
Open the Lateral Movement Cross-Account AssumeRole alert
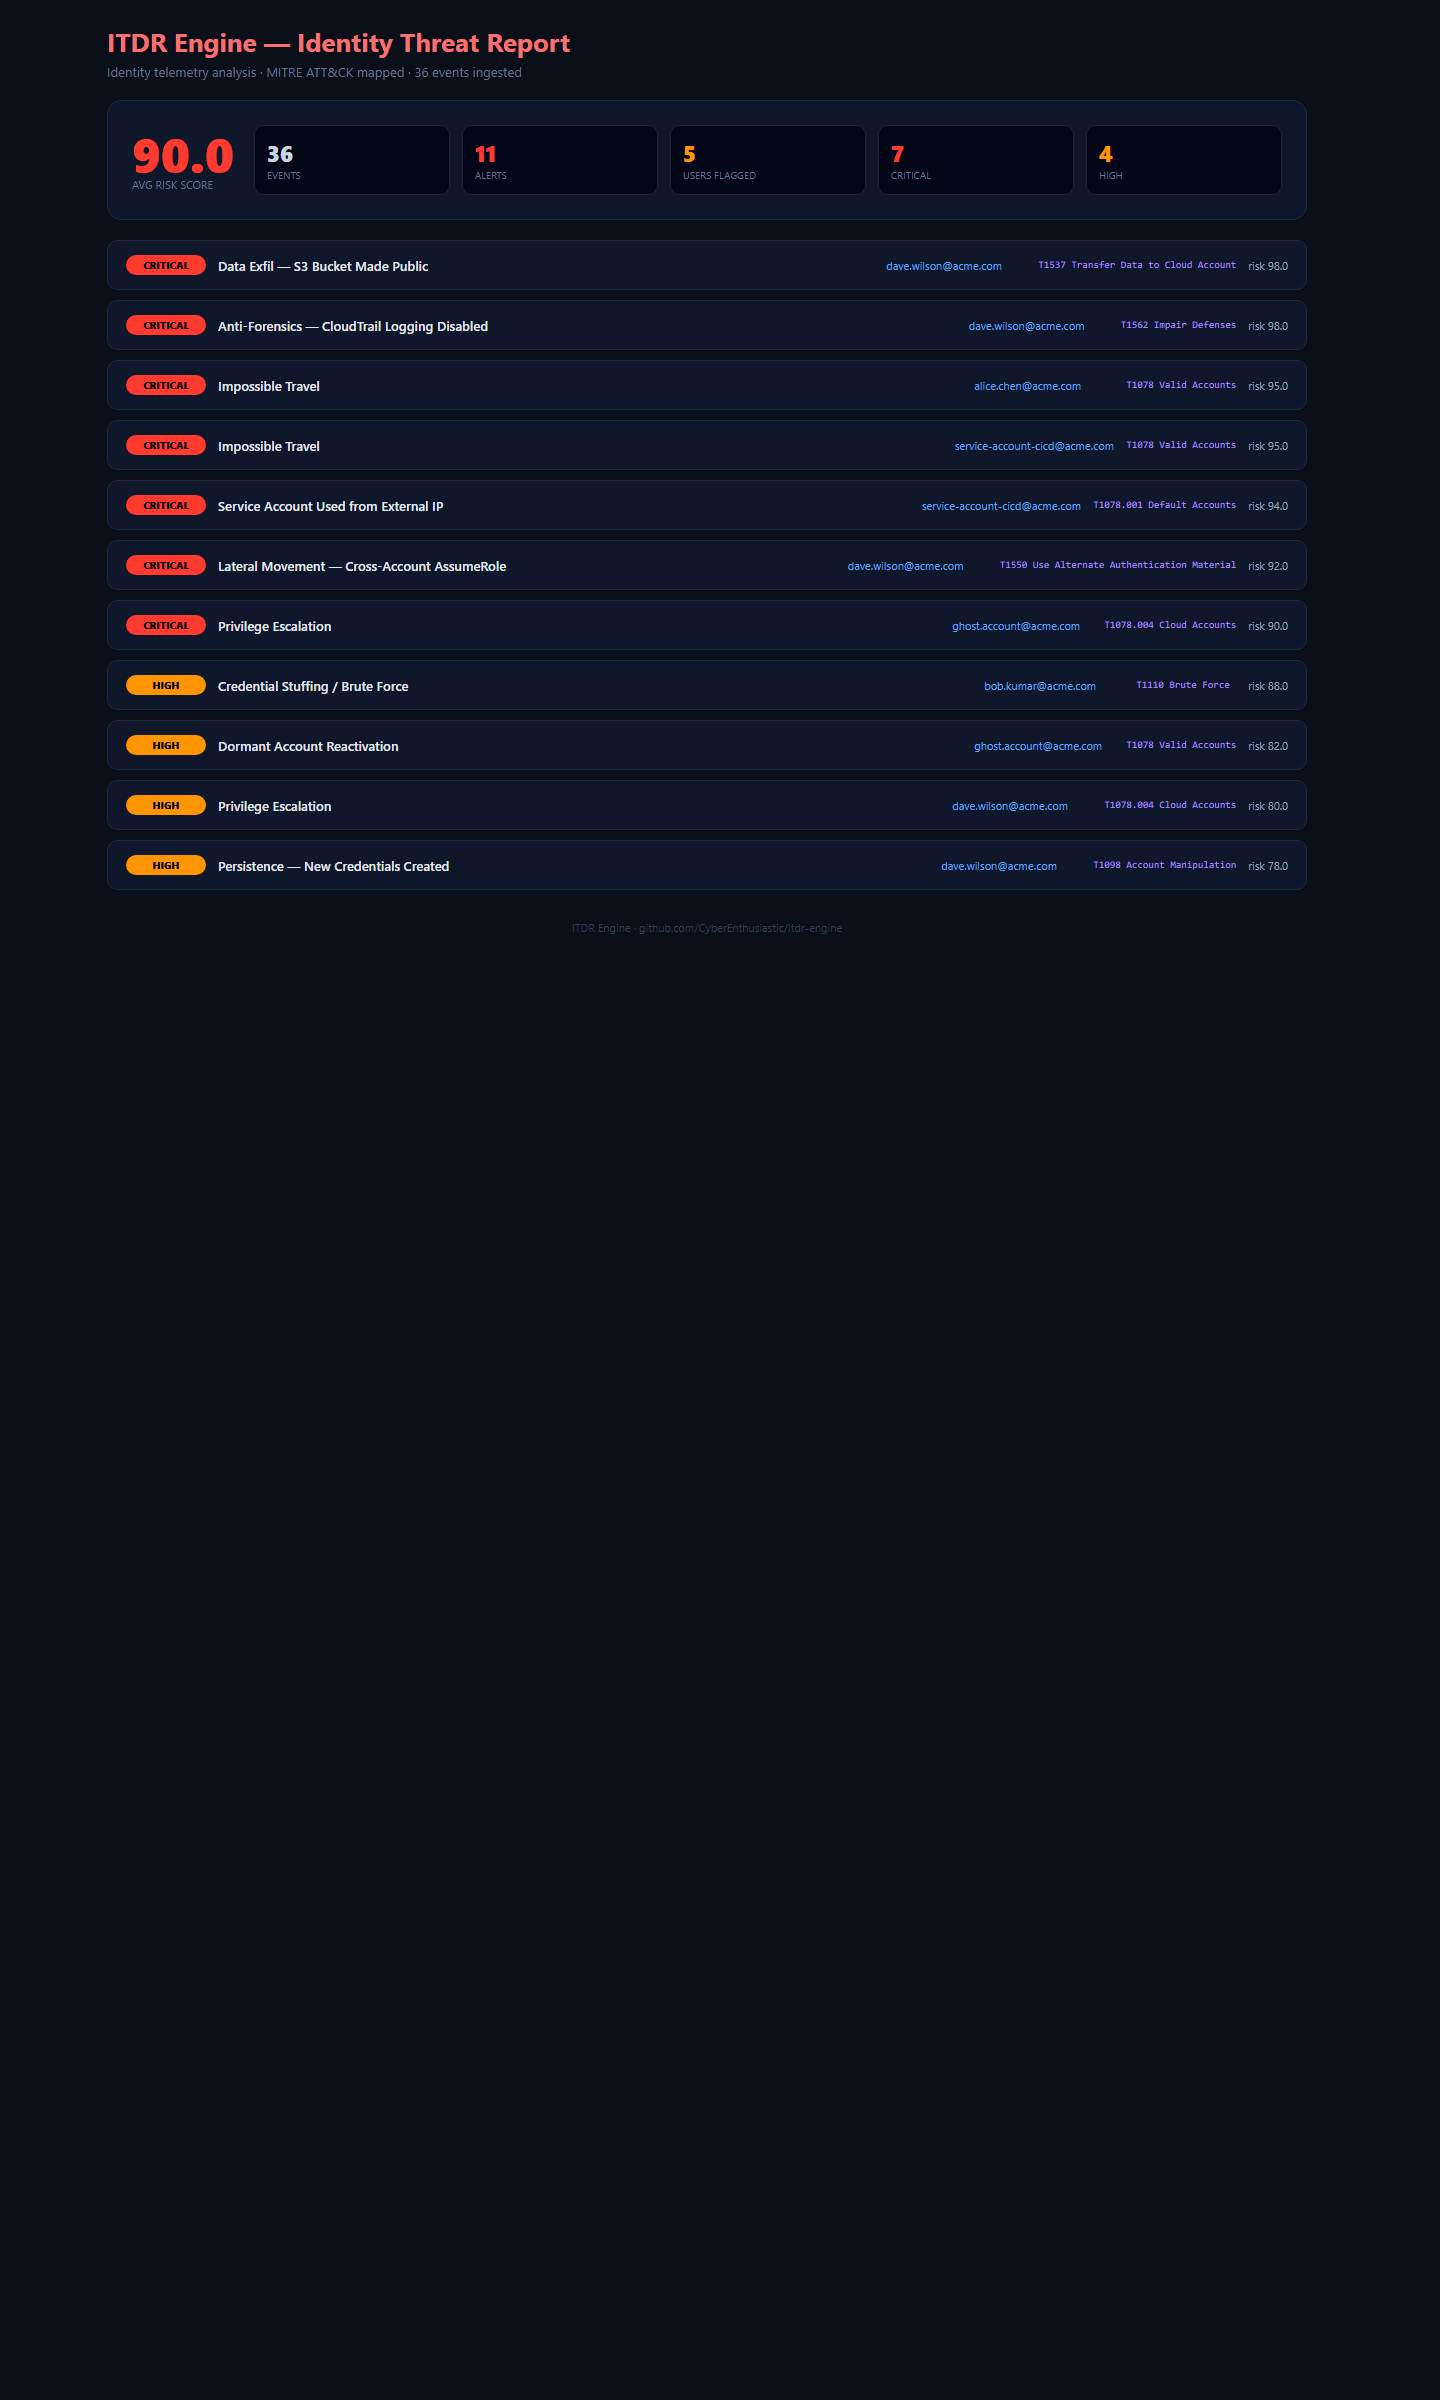pos(362,567)
